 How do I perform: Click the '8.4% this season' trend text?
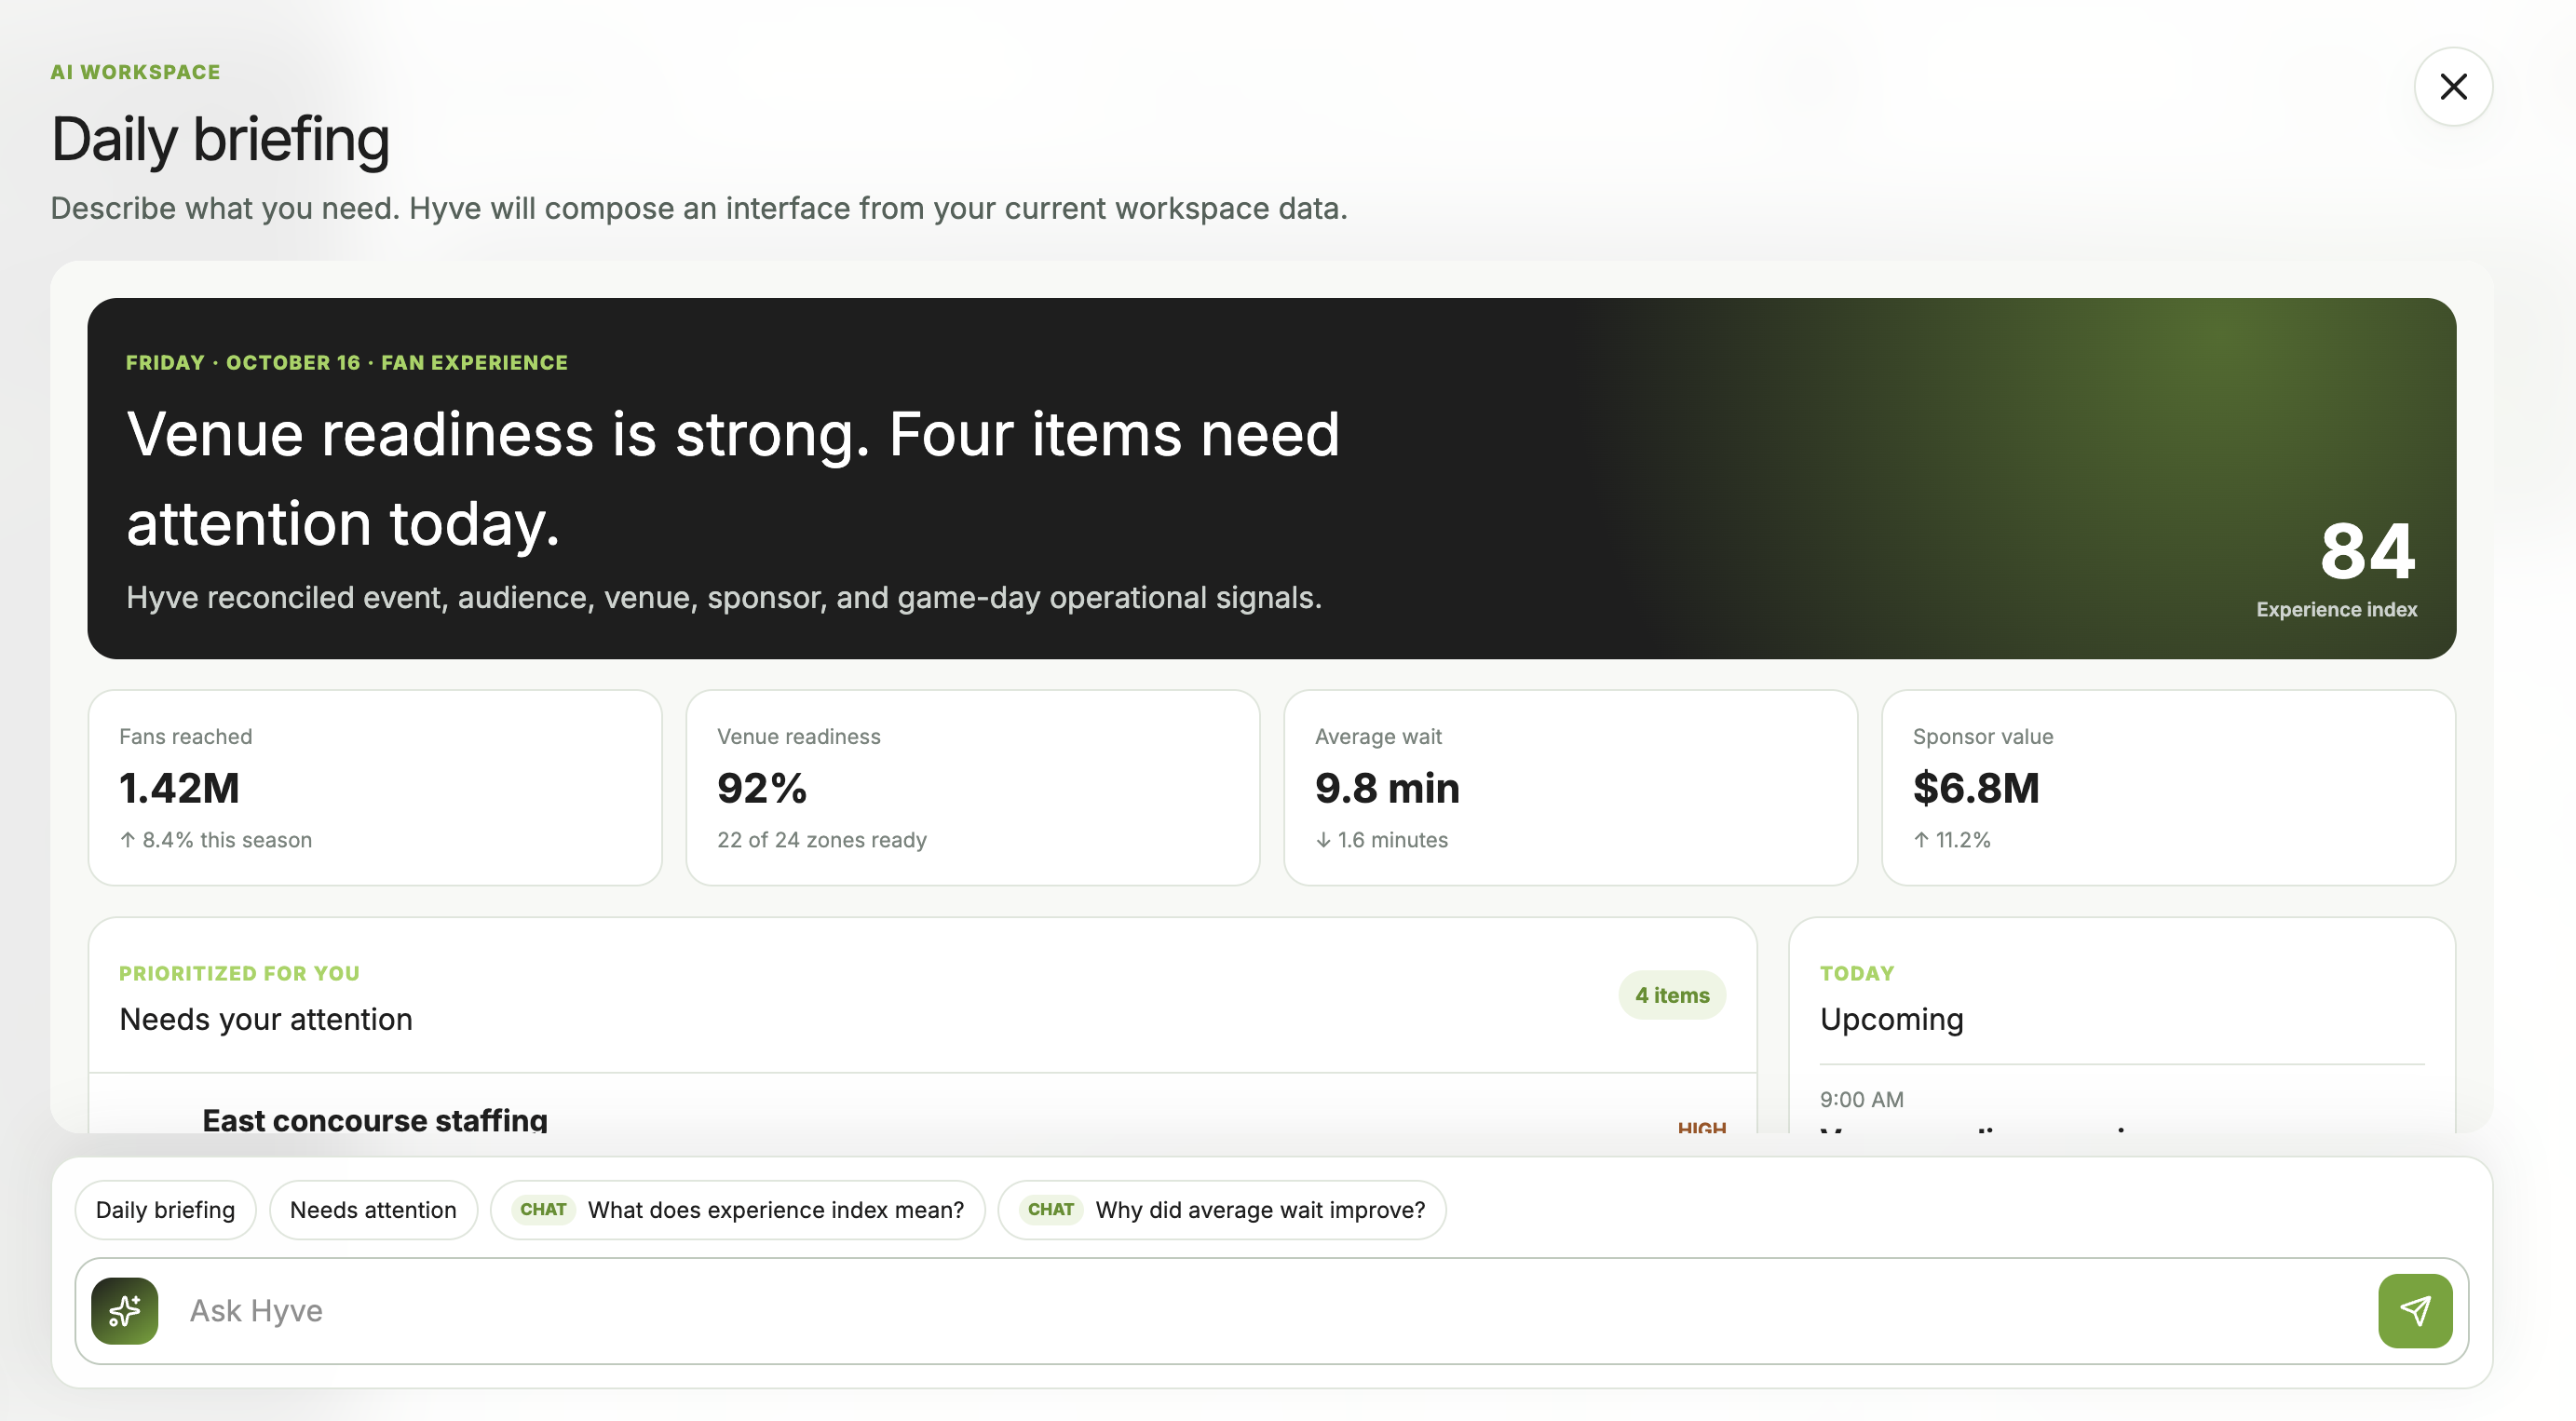pos(216,840)
